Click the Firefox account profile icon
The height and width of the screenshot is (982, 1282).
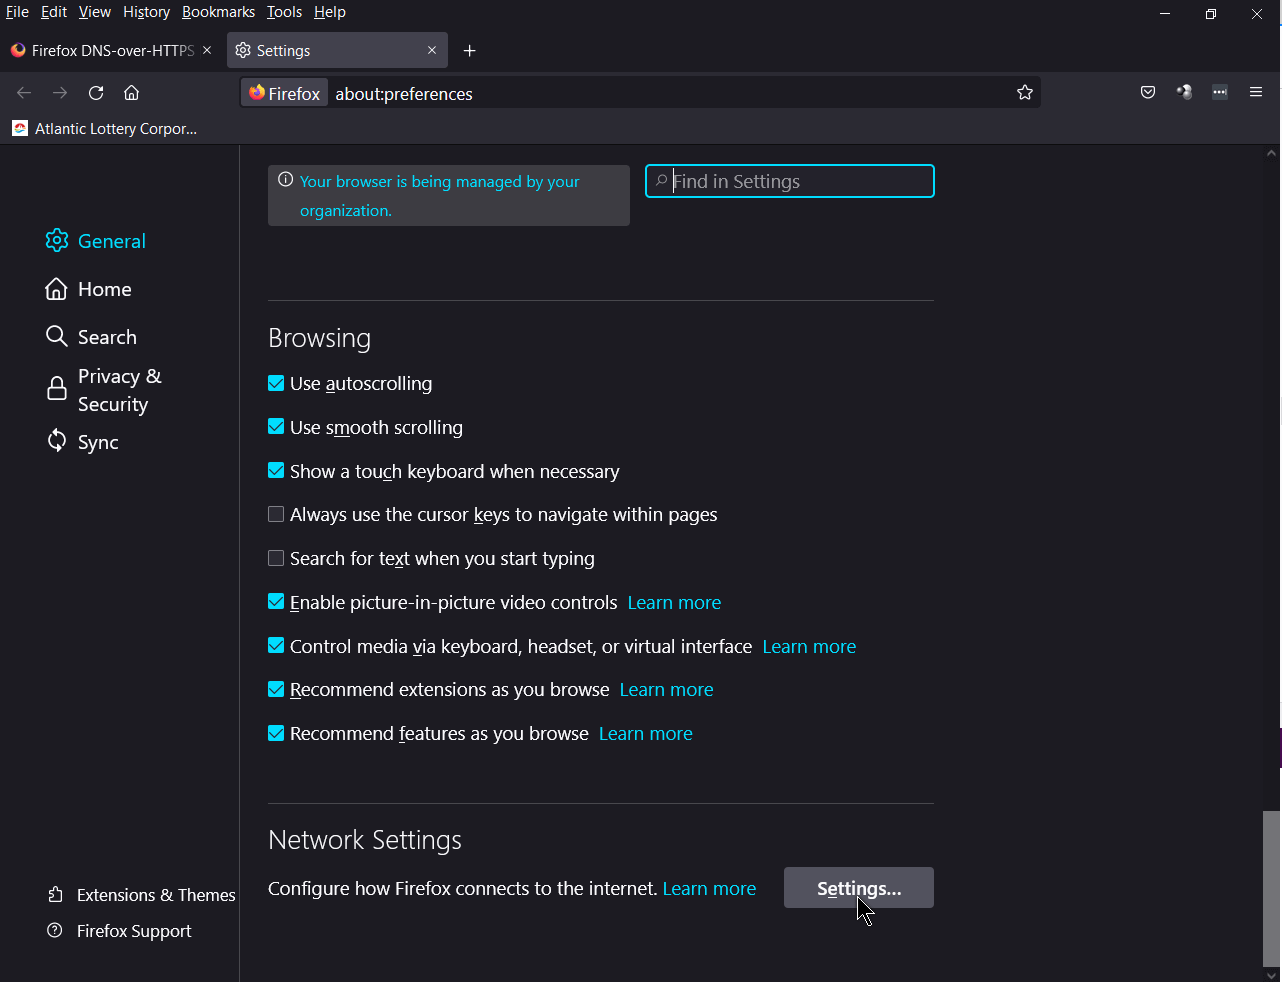[1184, 93]
